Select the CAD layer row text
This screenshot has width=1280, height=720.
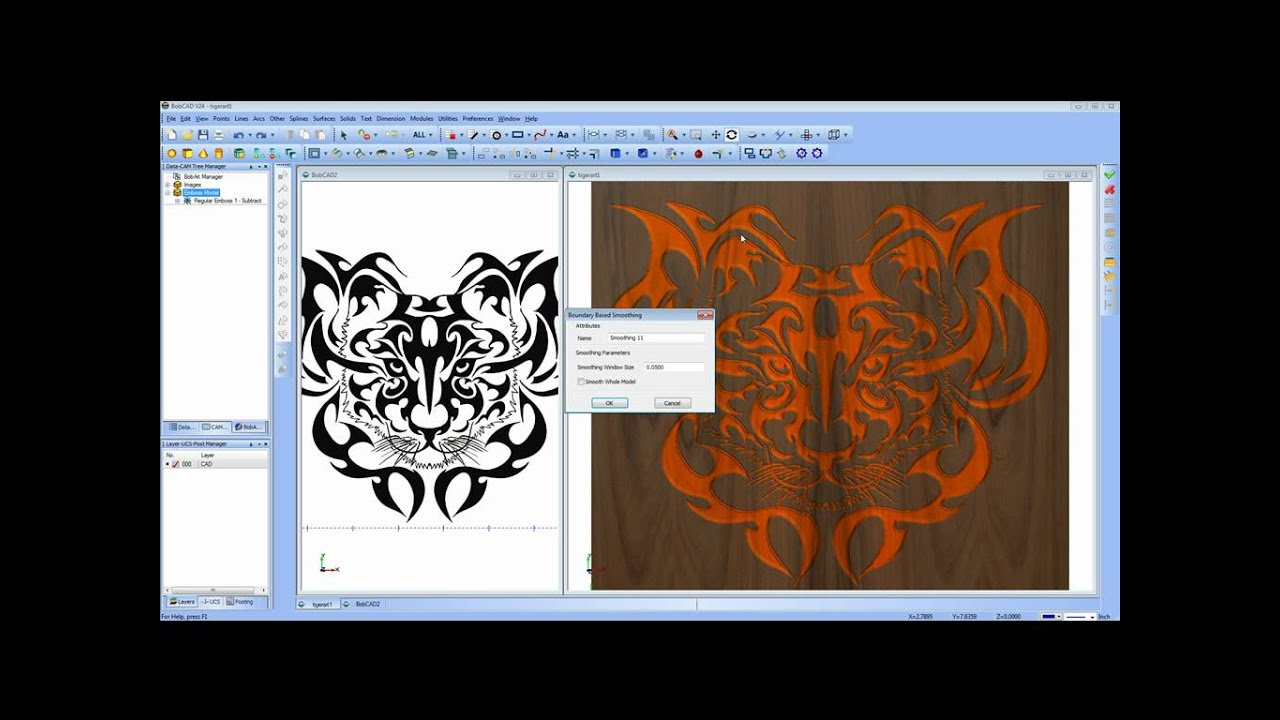(206, 464)
